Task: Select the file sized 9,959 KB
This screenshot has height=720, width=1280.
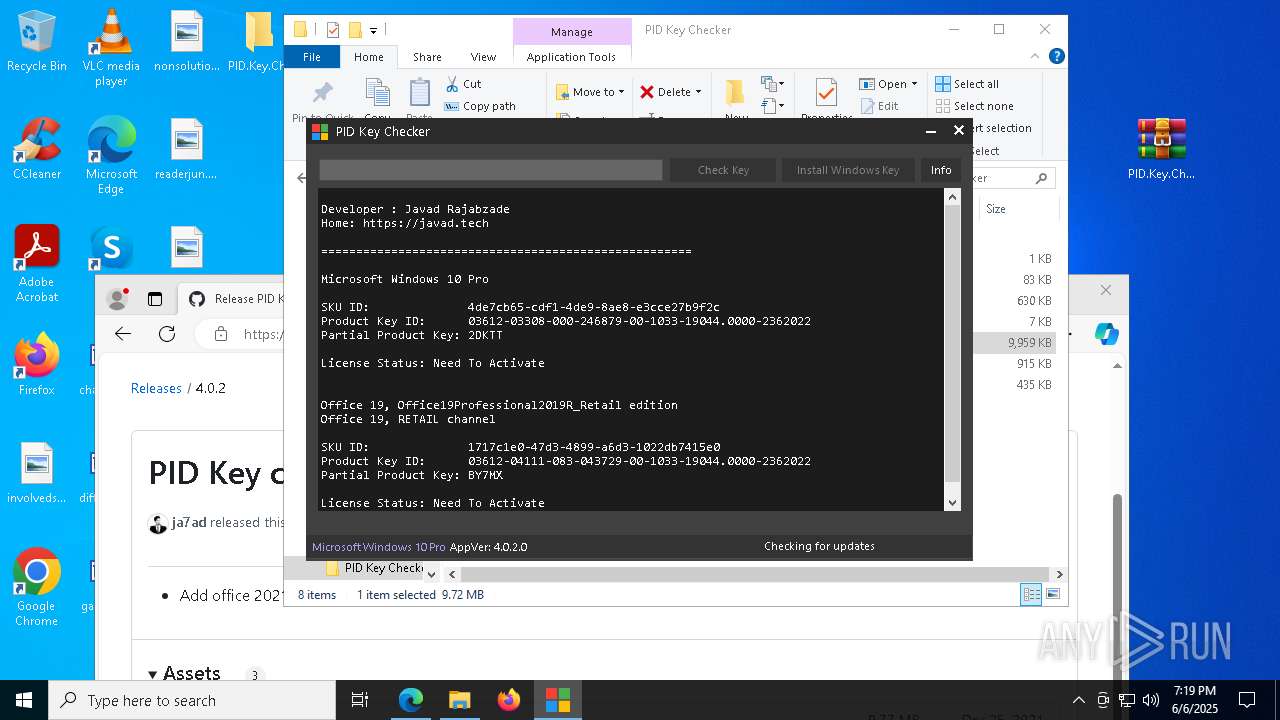Action: 1029,342
